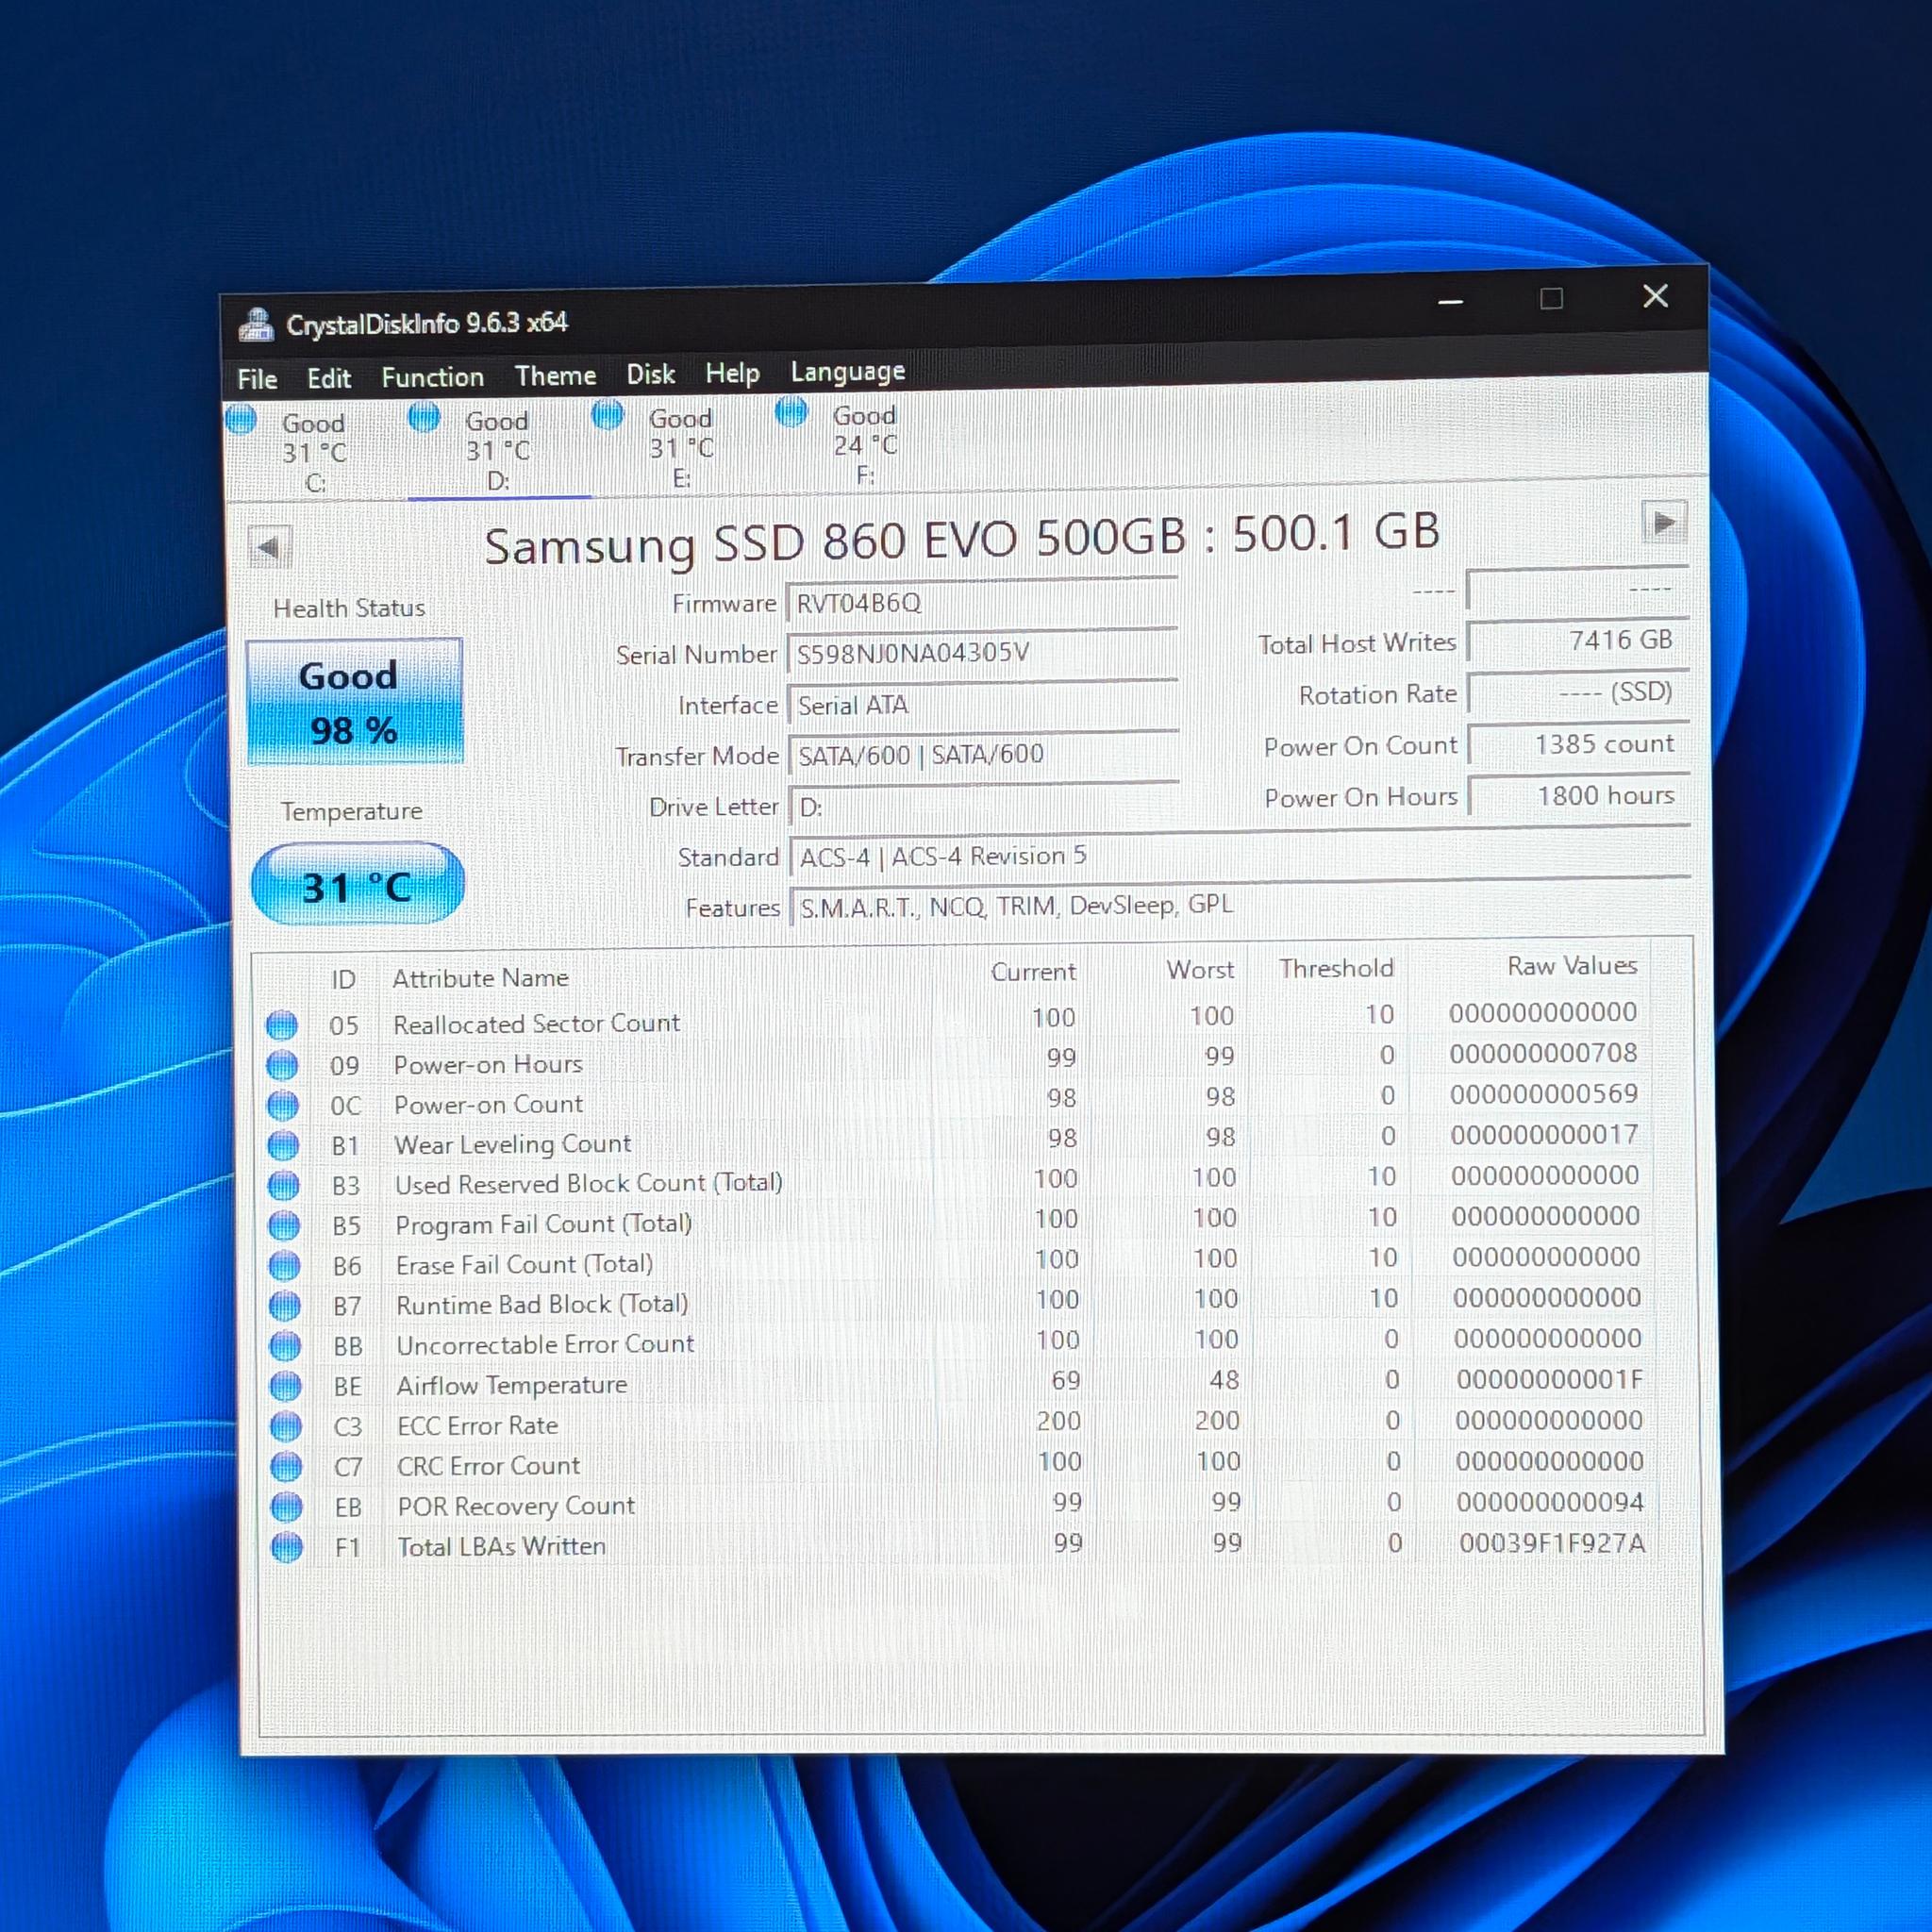Viewport: 1932px width, 1932px height.
Task: Click the Worst column header
Action: [x=1200, y=970]
